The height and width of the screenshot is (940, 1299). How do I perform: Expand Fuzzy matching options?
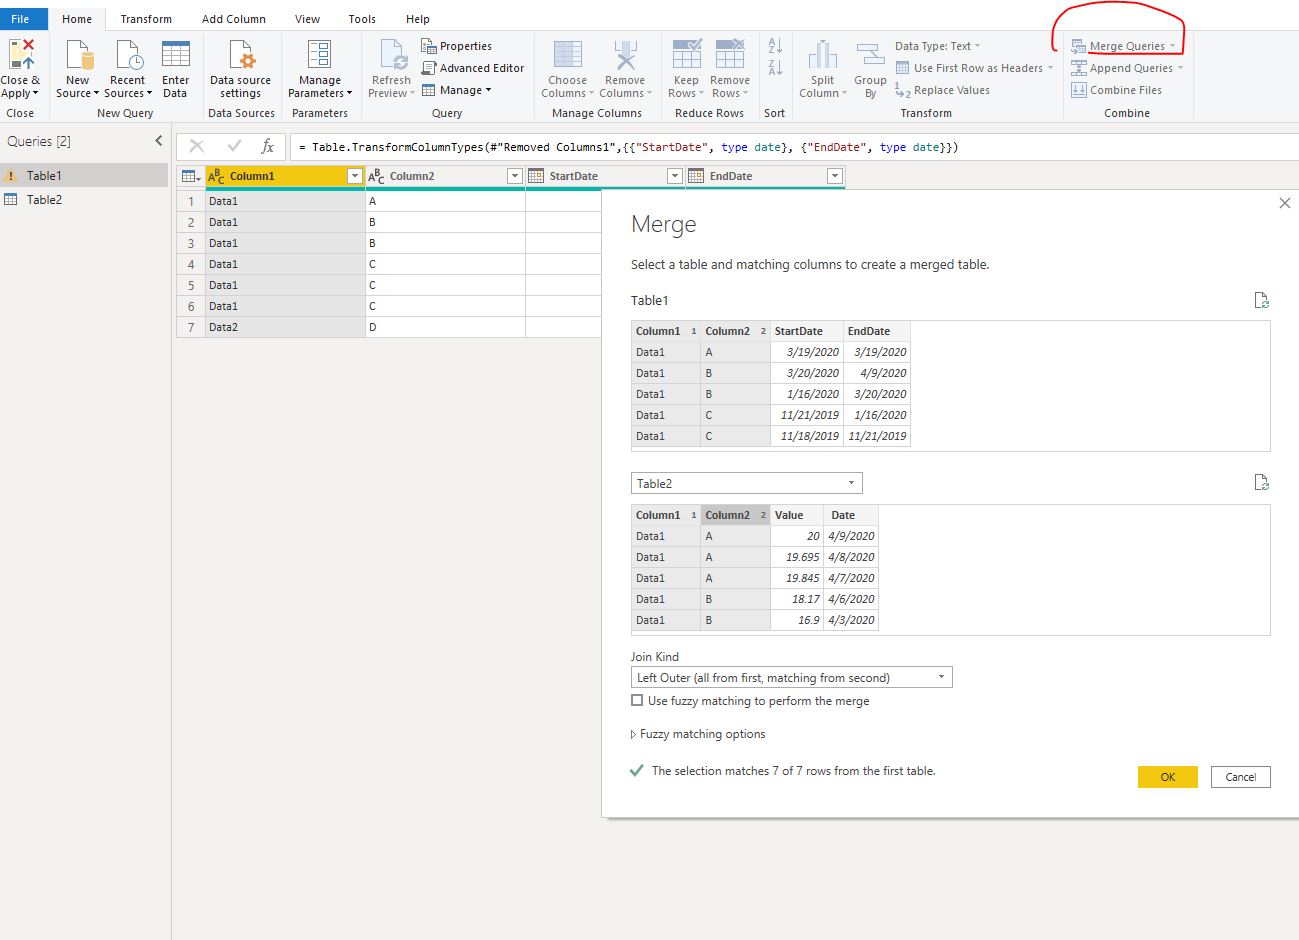[698, 734]
